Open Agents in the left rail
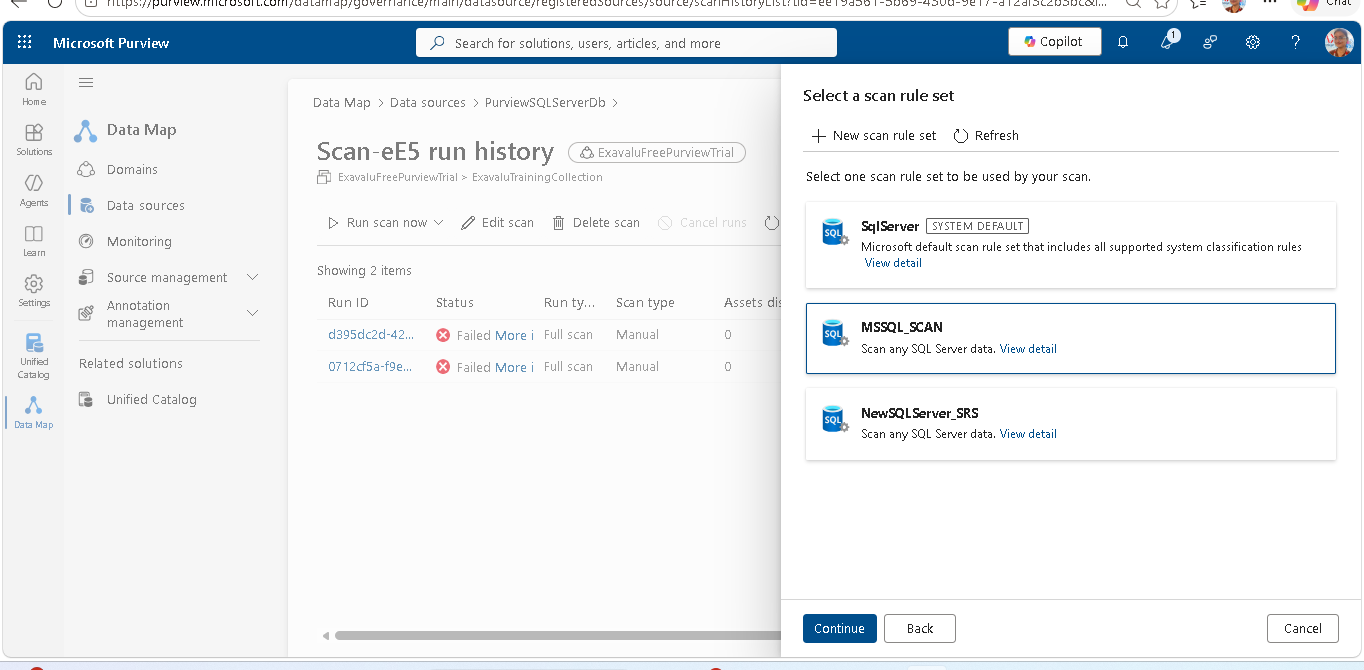The height and width of the screenshot is (670, 1364). pos(34,190)
